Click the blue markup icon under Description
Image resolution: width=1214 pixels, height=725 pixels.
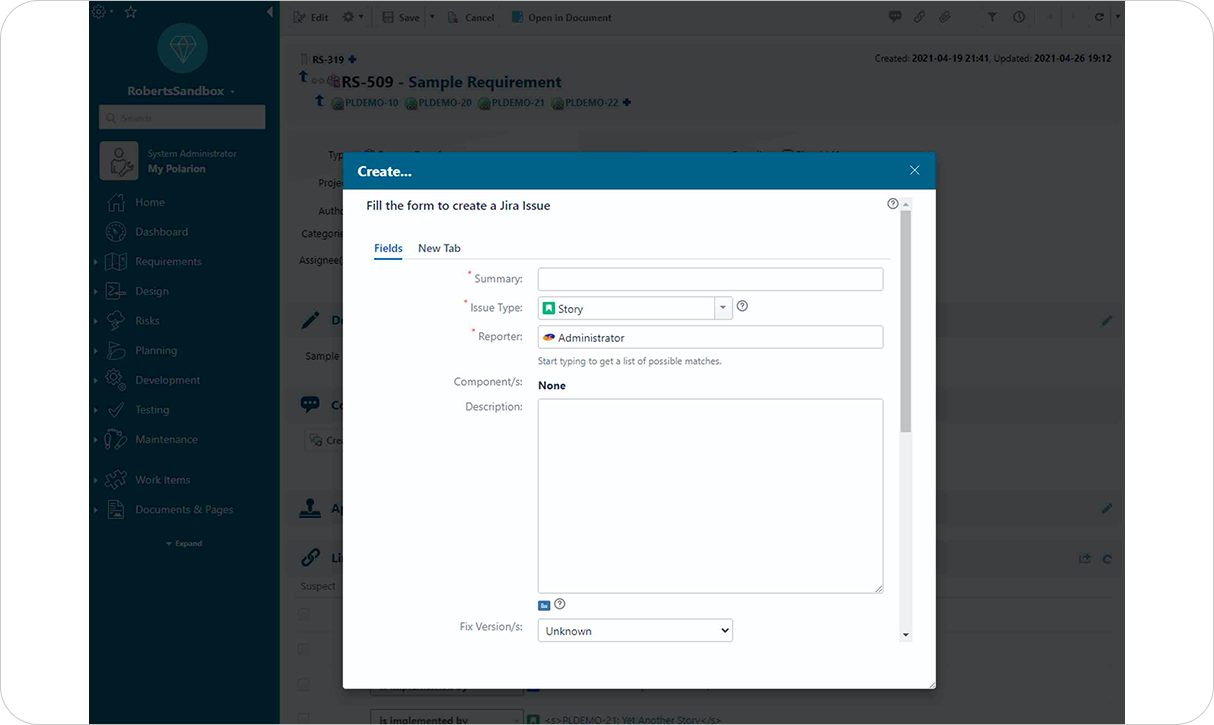(x=544, y=605)
